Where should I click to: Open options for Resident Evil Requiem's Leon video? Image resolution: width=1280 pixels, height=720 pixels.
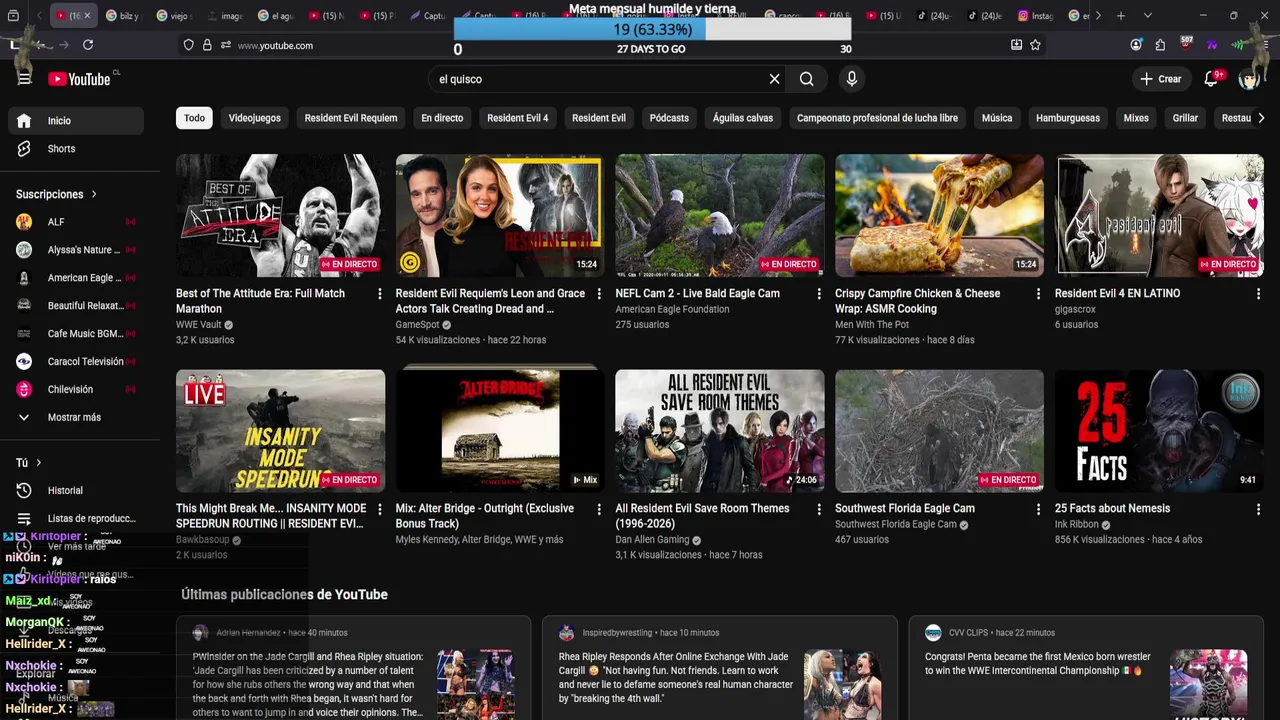point(599,294)
